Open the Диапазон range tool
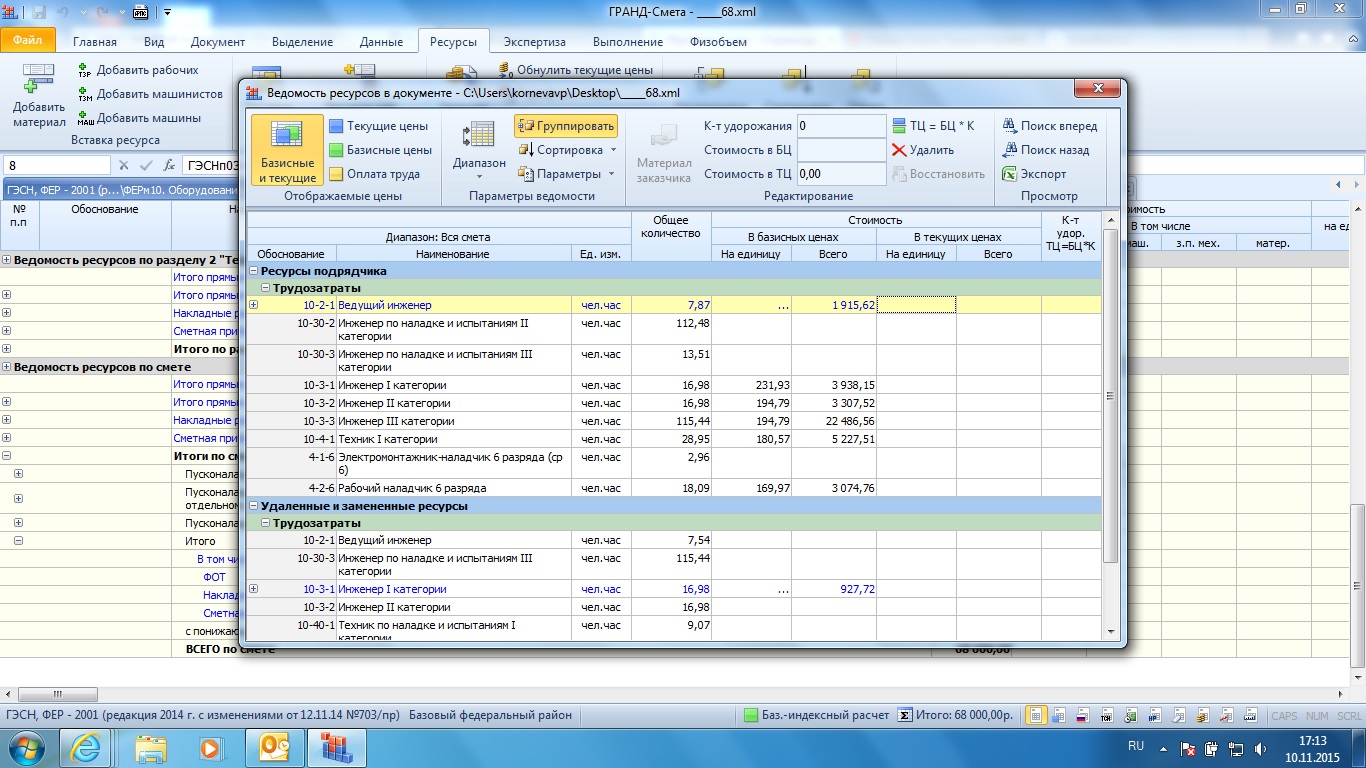1366x768 pixels. [x=479, y=150]
